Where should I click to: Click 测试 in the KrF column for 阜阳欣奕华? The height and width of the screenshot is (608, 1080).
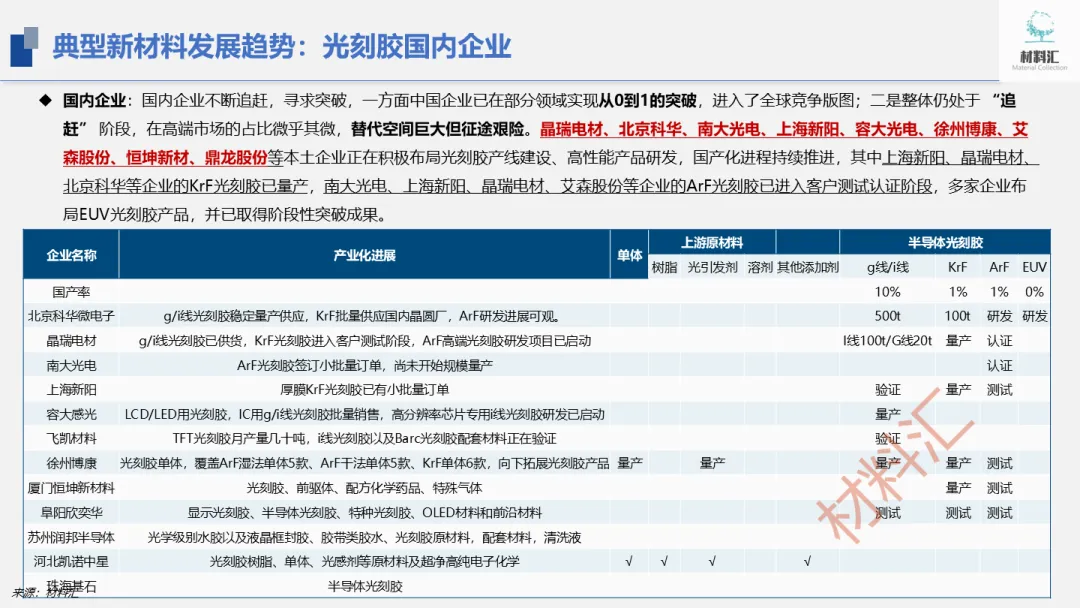point(957,513)
